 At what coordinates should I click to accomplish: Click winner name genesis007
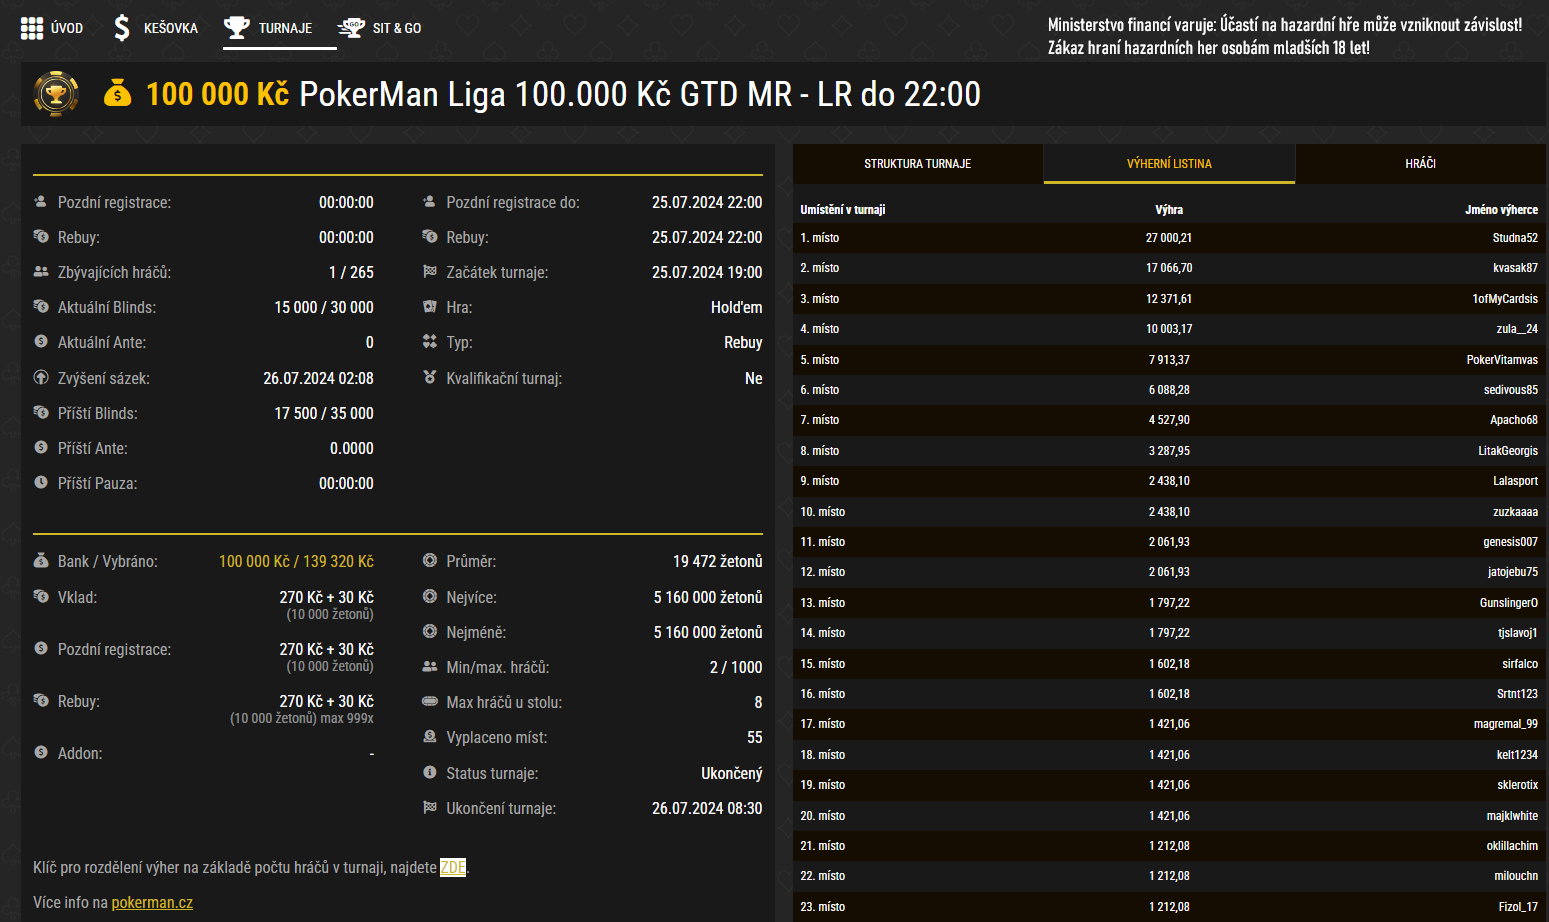[x=1511, y=542]
